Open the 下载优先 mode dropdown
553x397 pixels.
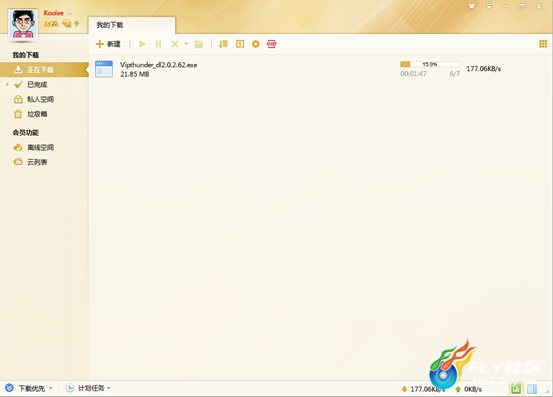[29, 388]
